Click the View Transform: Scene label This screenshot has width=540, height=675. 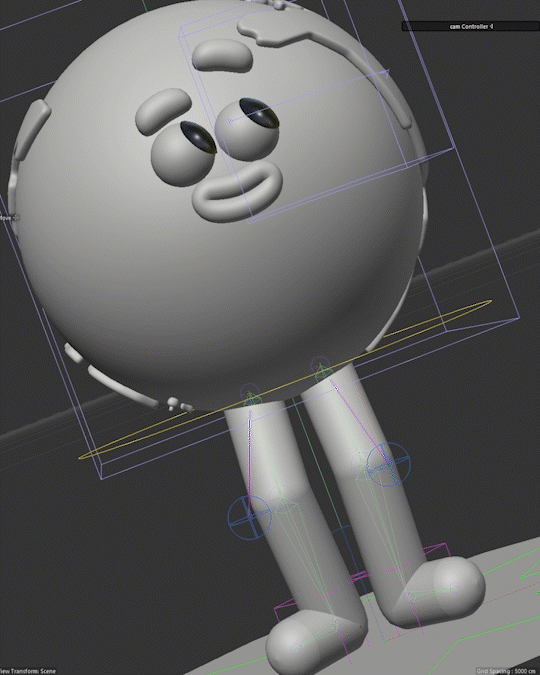click(28, 671)
